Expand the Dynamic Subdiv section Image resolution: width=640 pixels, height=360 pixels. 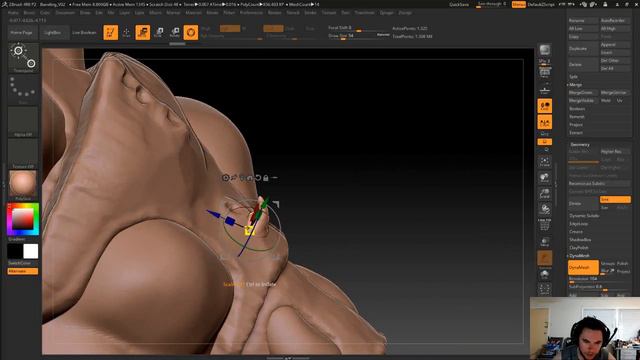pyautogui.click(x=584, y=216)
